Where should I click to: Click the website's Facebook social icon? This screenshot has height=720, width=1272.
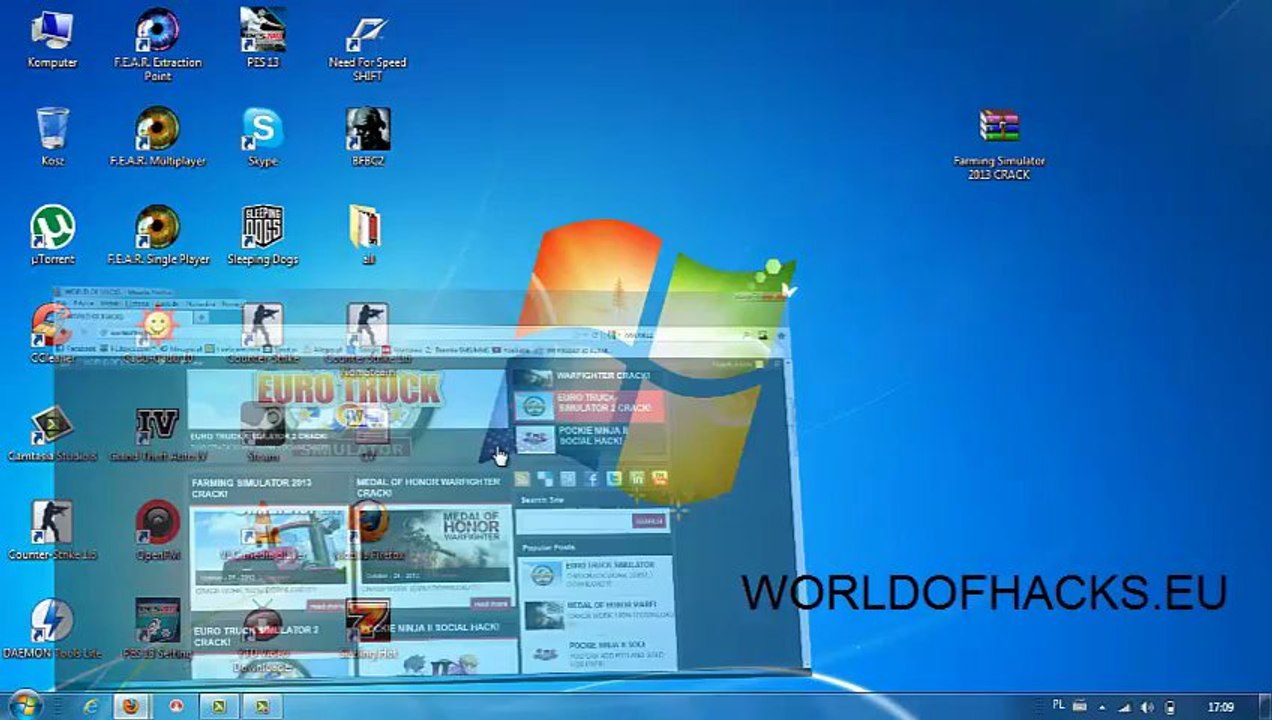[x=591, y=479]
